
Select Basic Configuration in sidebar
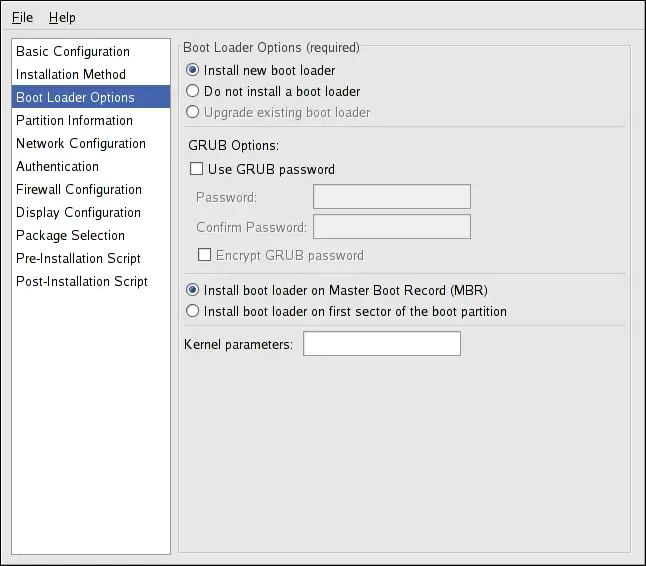tap(73, 51)
